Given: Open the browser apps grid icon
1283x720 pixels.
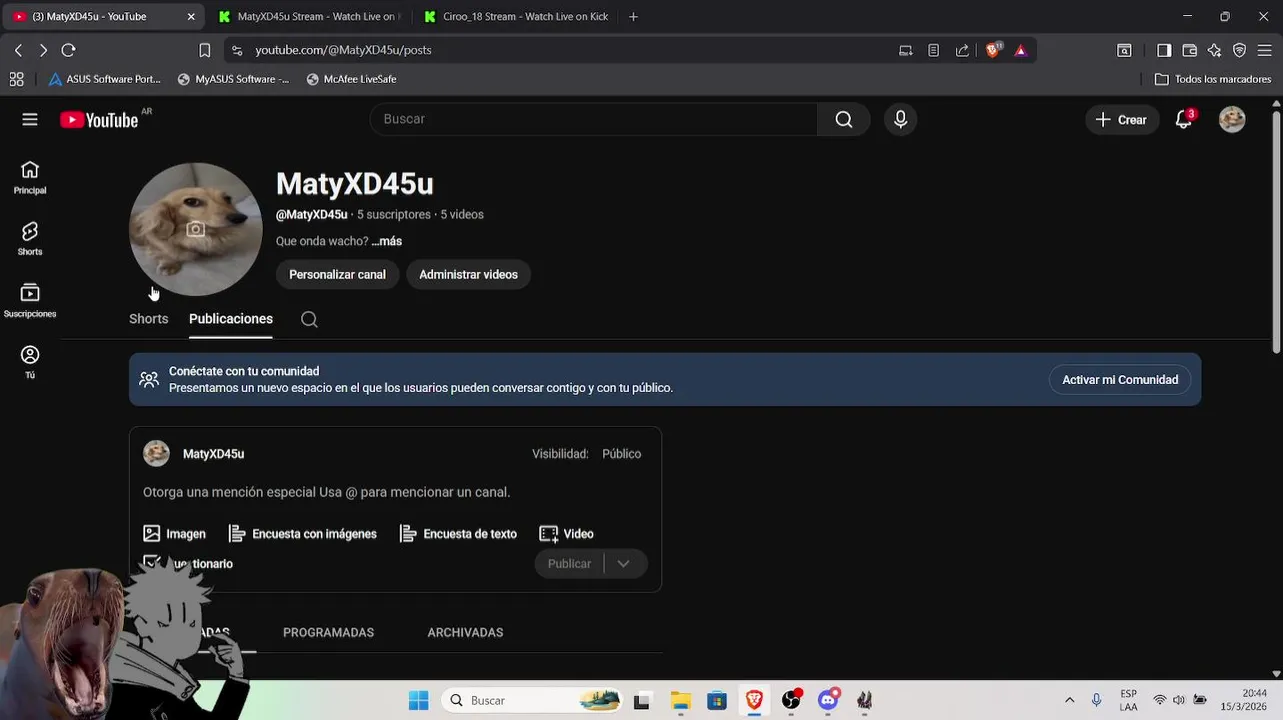Looking at the screenshot, I should click(x=16, y=79).
